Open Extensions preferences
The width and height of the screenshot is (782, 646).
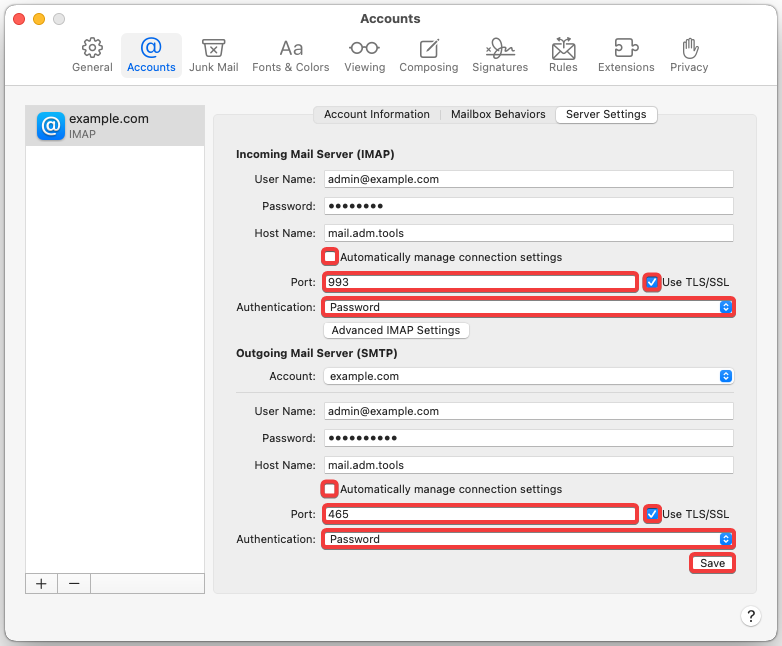626,55
